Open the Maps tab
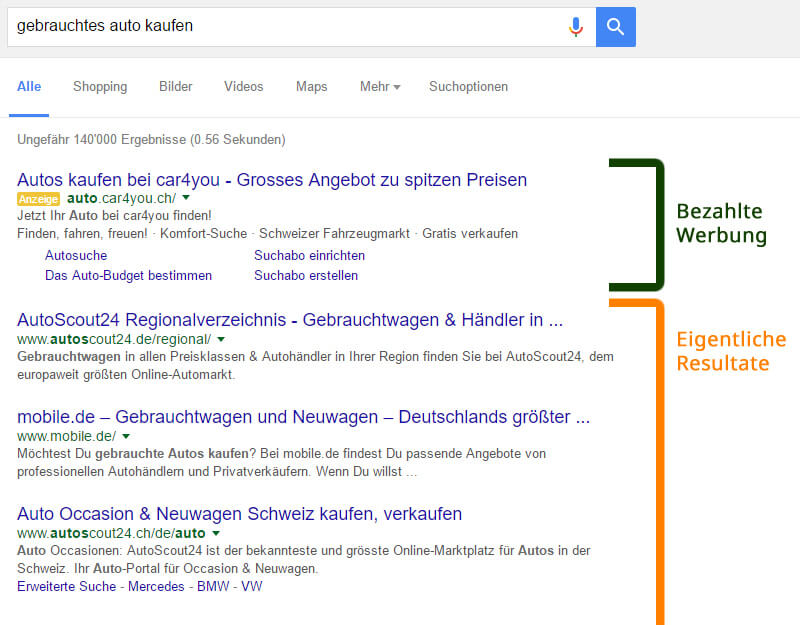Image resolution: width=800 pixels, height=625 pixels. pyautogui.click(x=312, y=87)
